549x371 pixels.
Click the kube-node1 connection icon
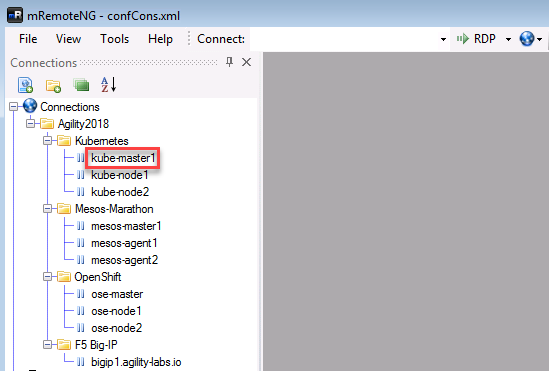(x=81, y=175)
